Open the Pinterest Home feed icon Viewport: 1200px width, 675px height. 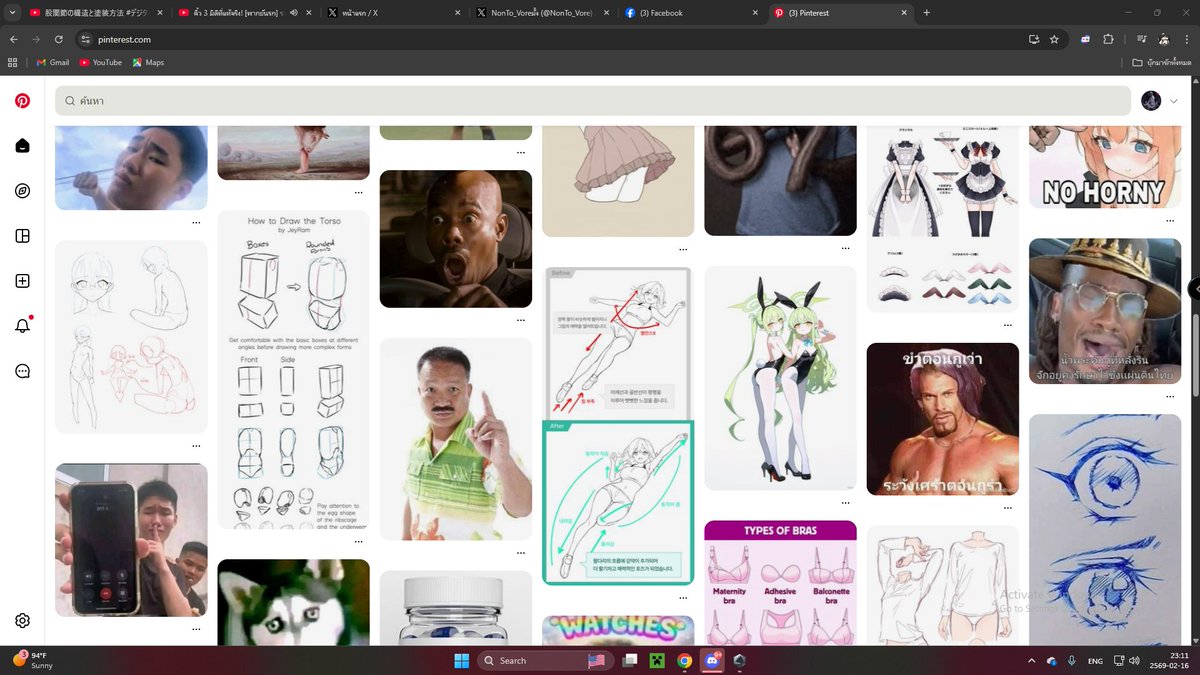(x=22, y=146)
